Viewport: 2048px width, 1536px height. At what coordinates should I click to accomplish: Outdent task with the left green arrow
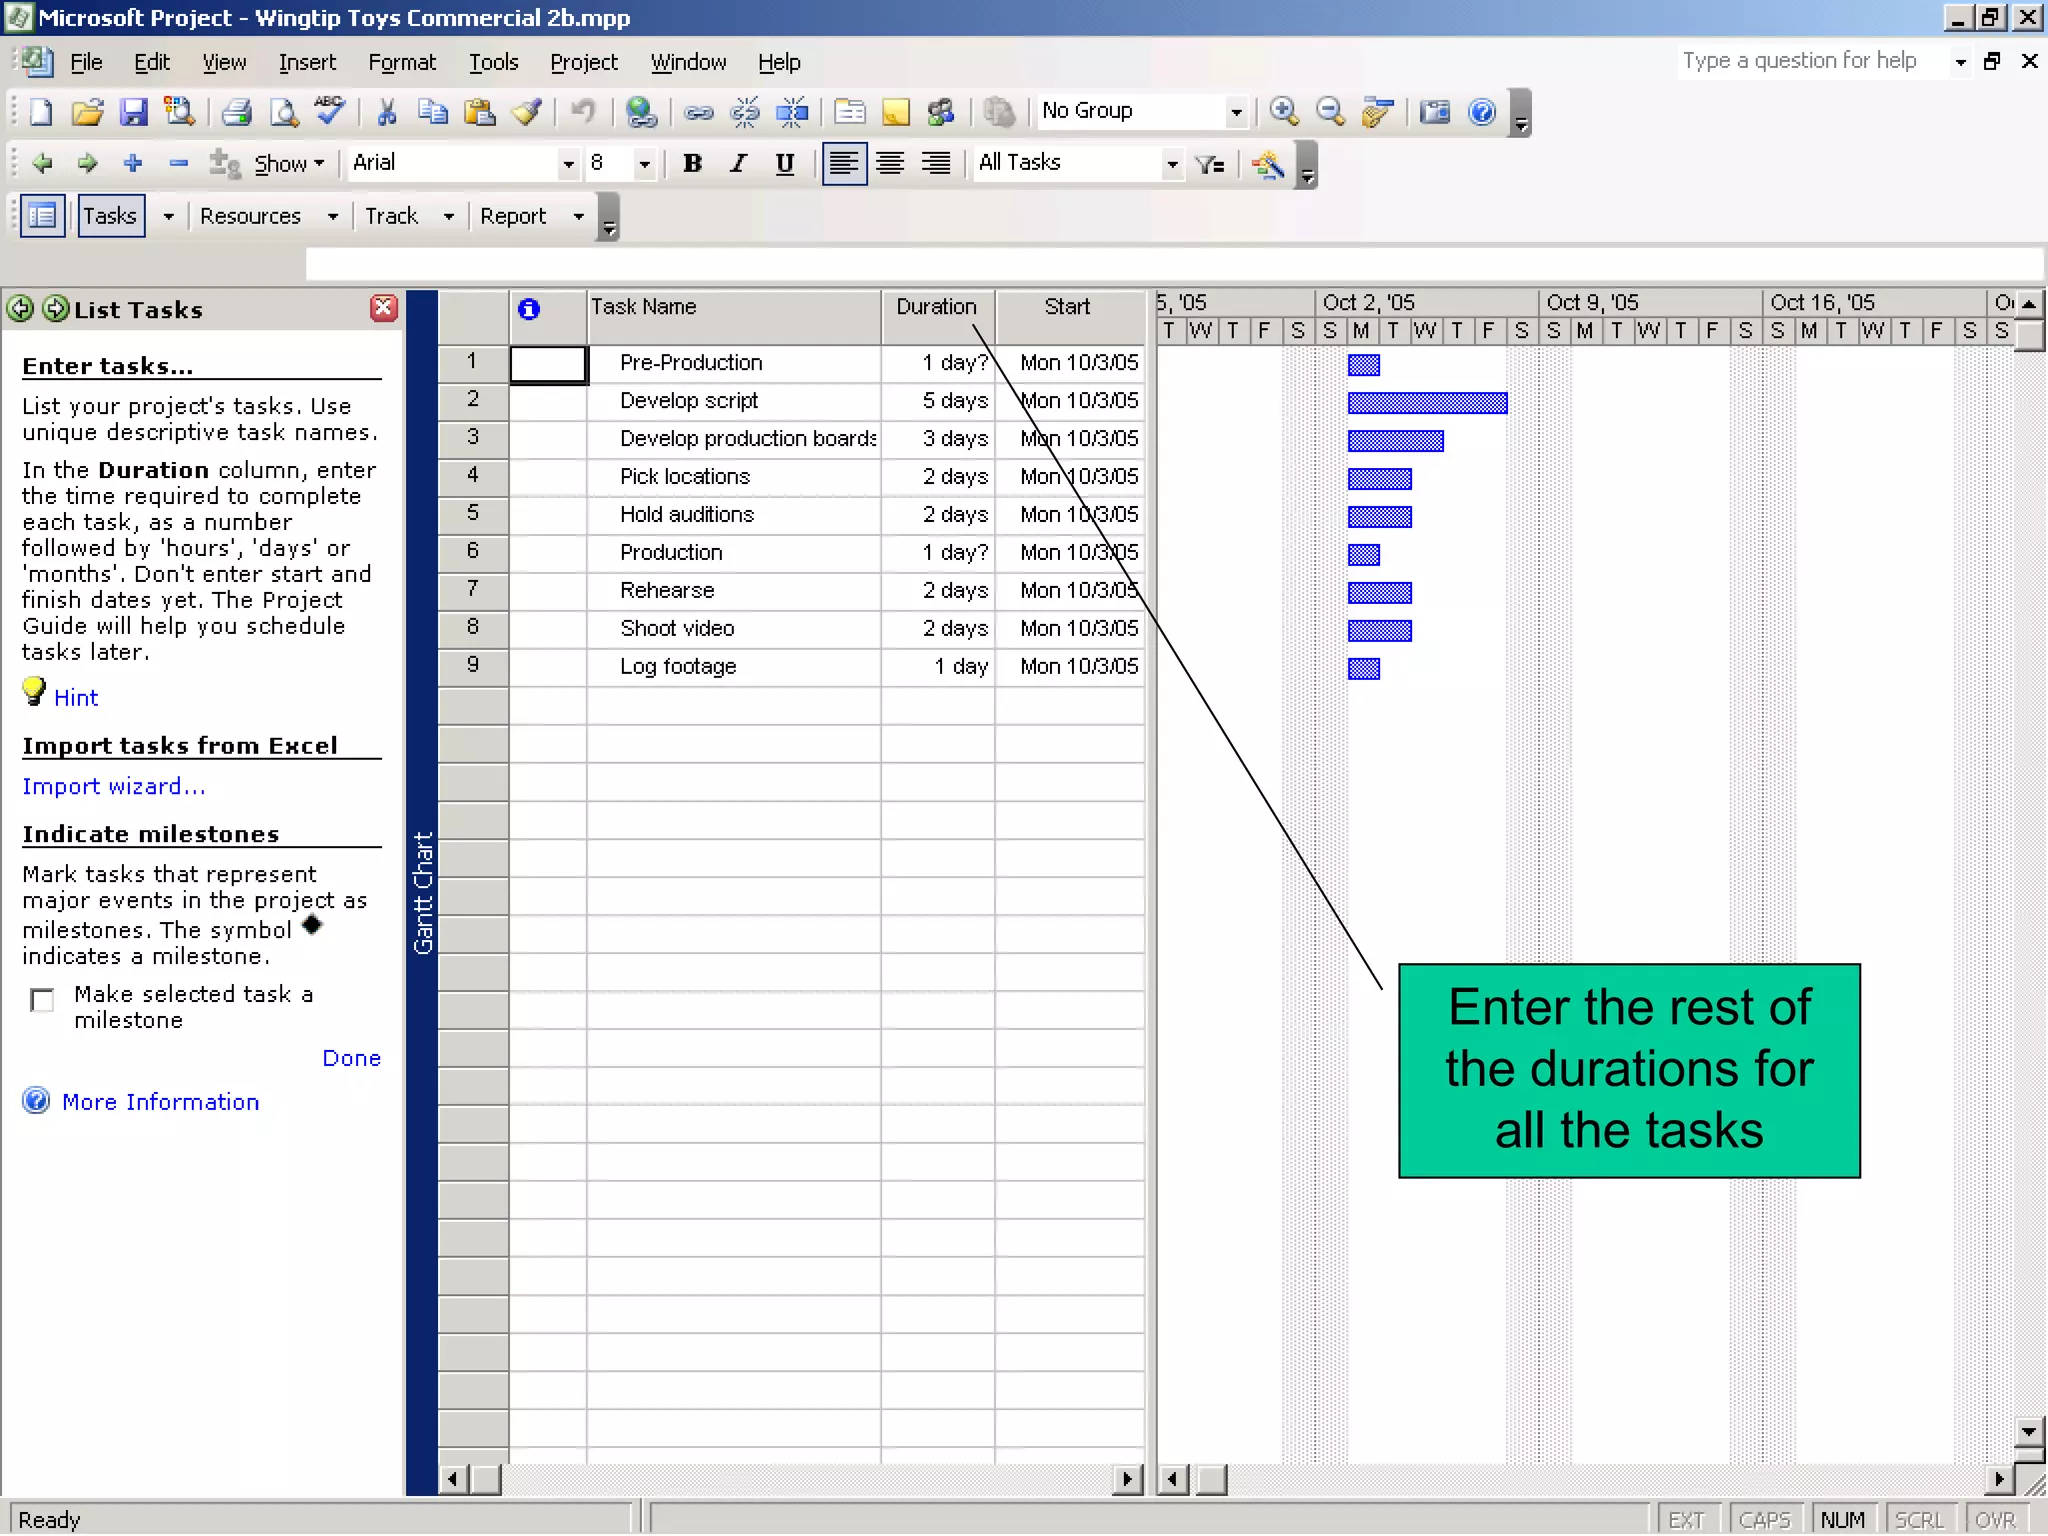point(42,163)
